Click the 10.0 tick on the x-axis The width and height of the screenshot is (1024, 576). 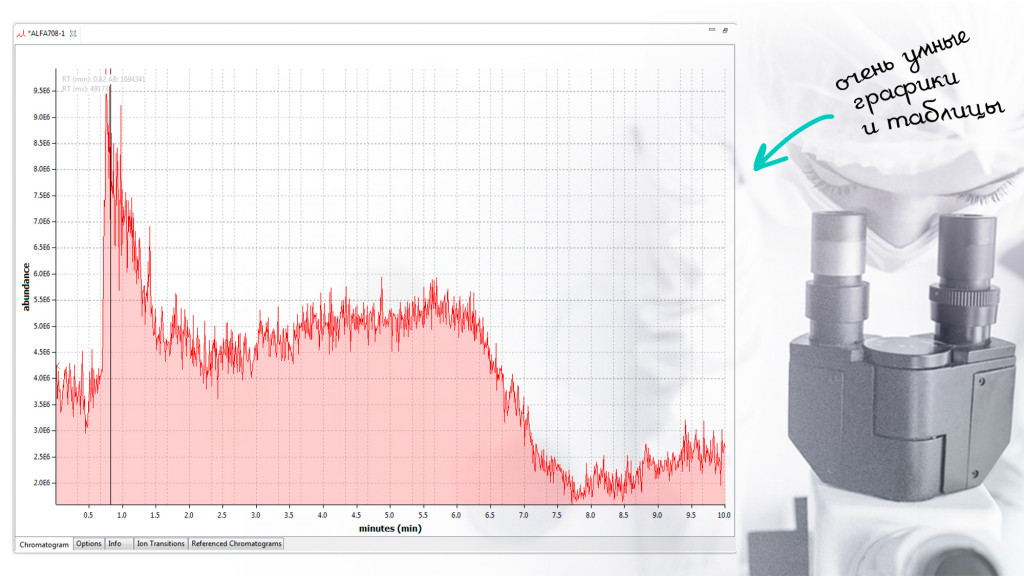723,515
